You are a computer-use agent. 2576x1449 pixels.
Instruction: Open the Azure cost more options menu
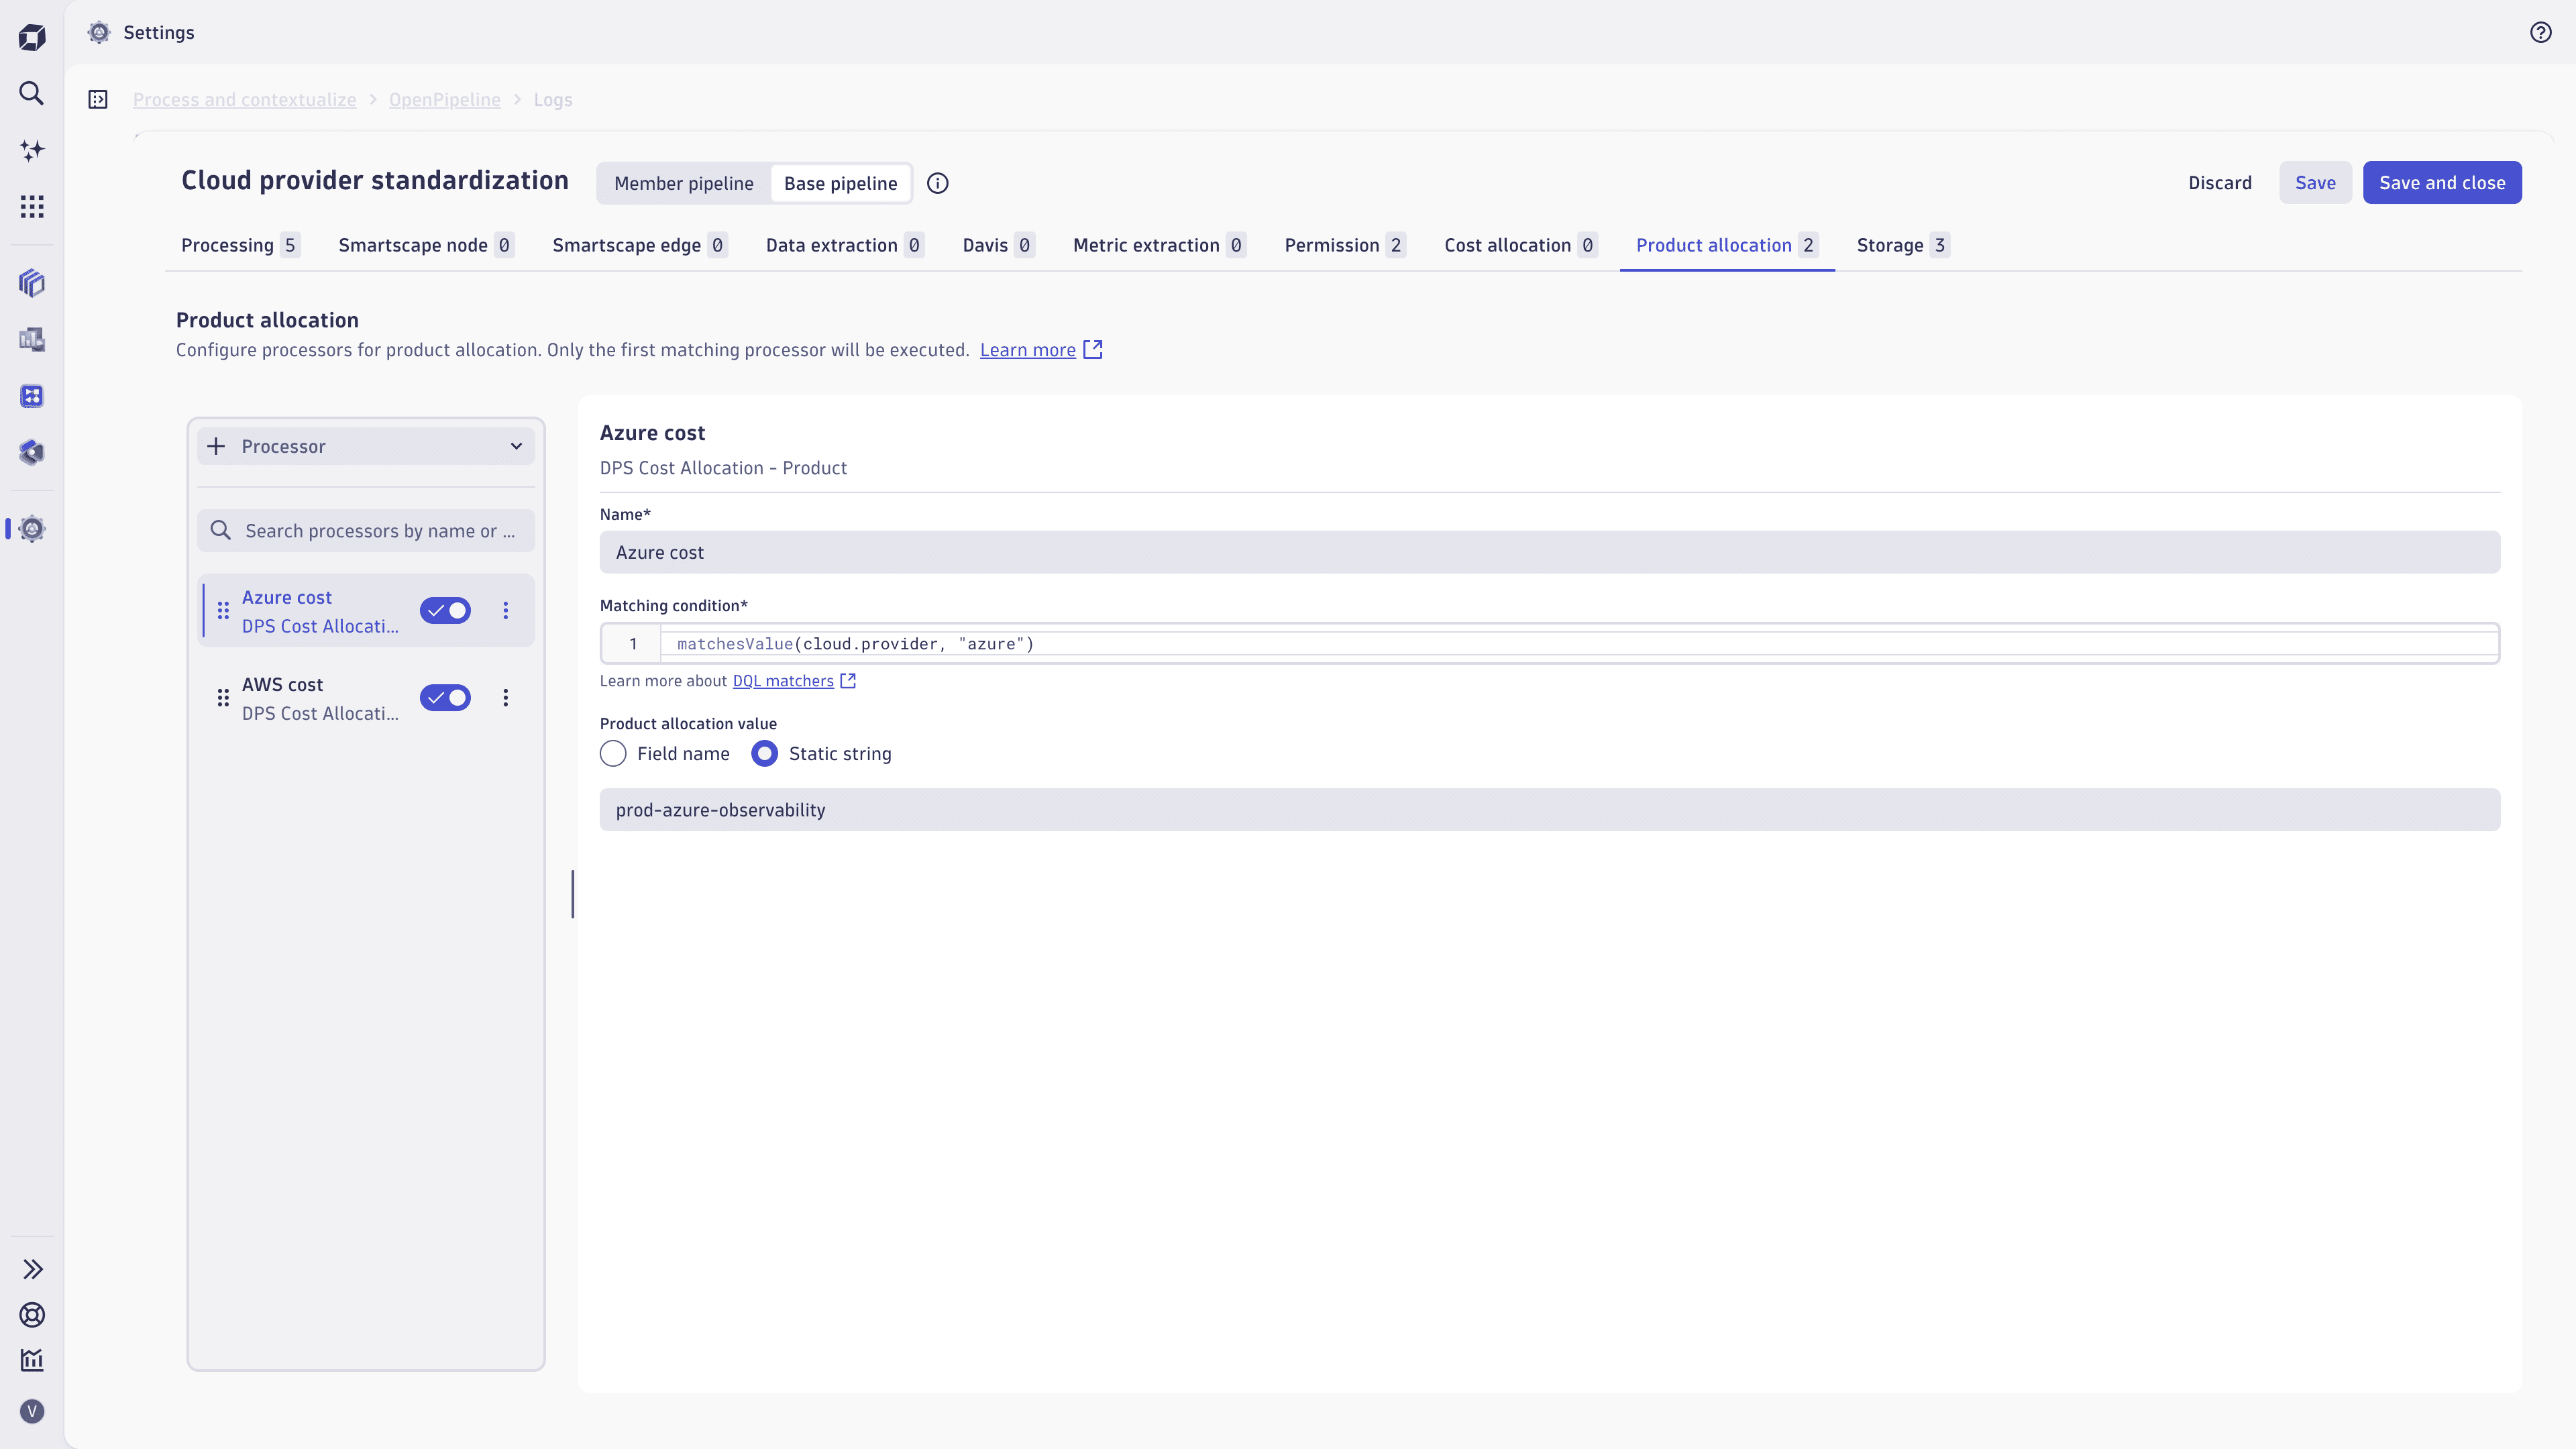(x=506, y=610)
